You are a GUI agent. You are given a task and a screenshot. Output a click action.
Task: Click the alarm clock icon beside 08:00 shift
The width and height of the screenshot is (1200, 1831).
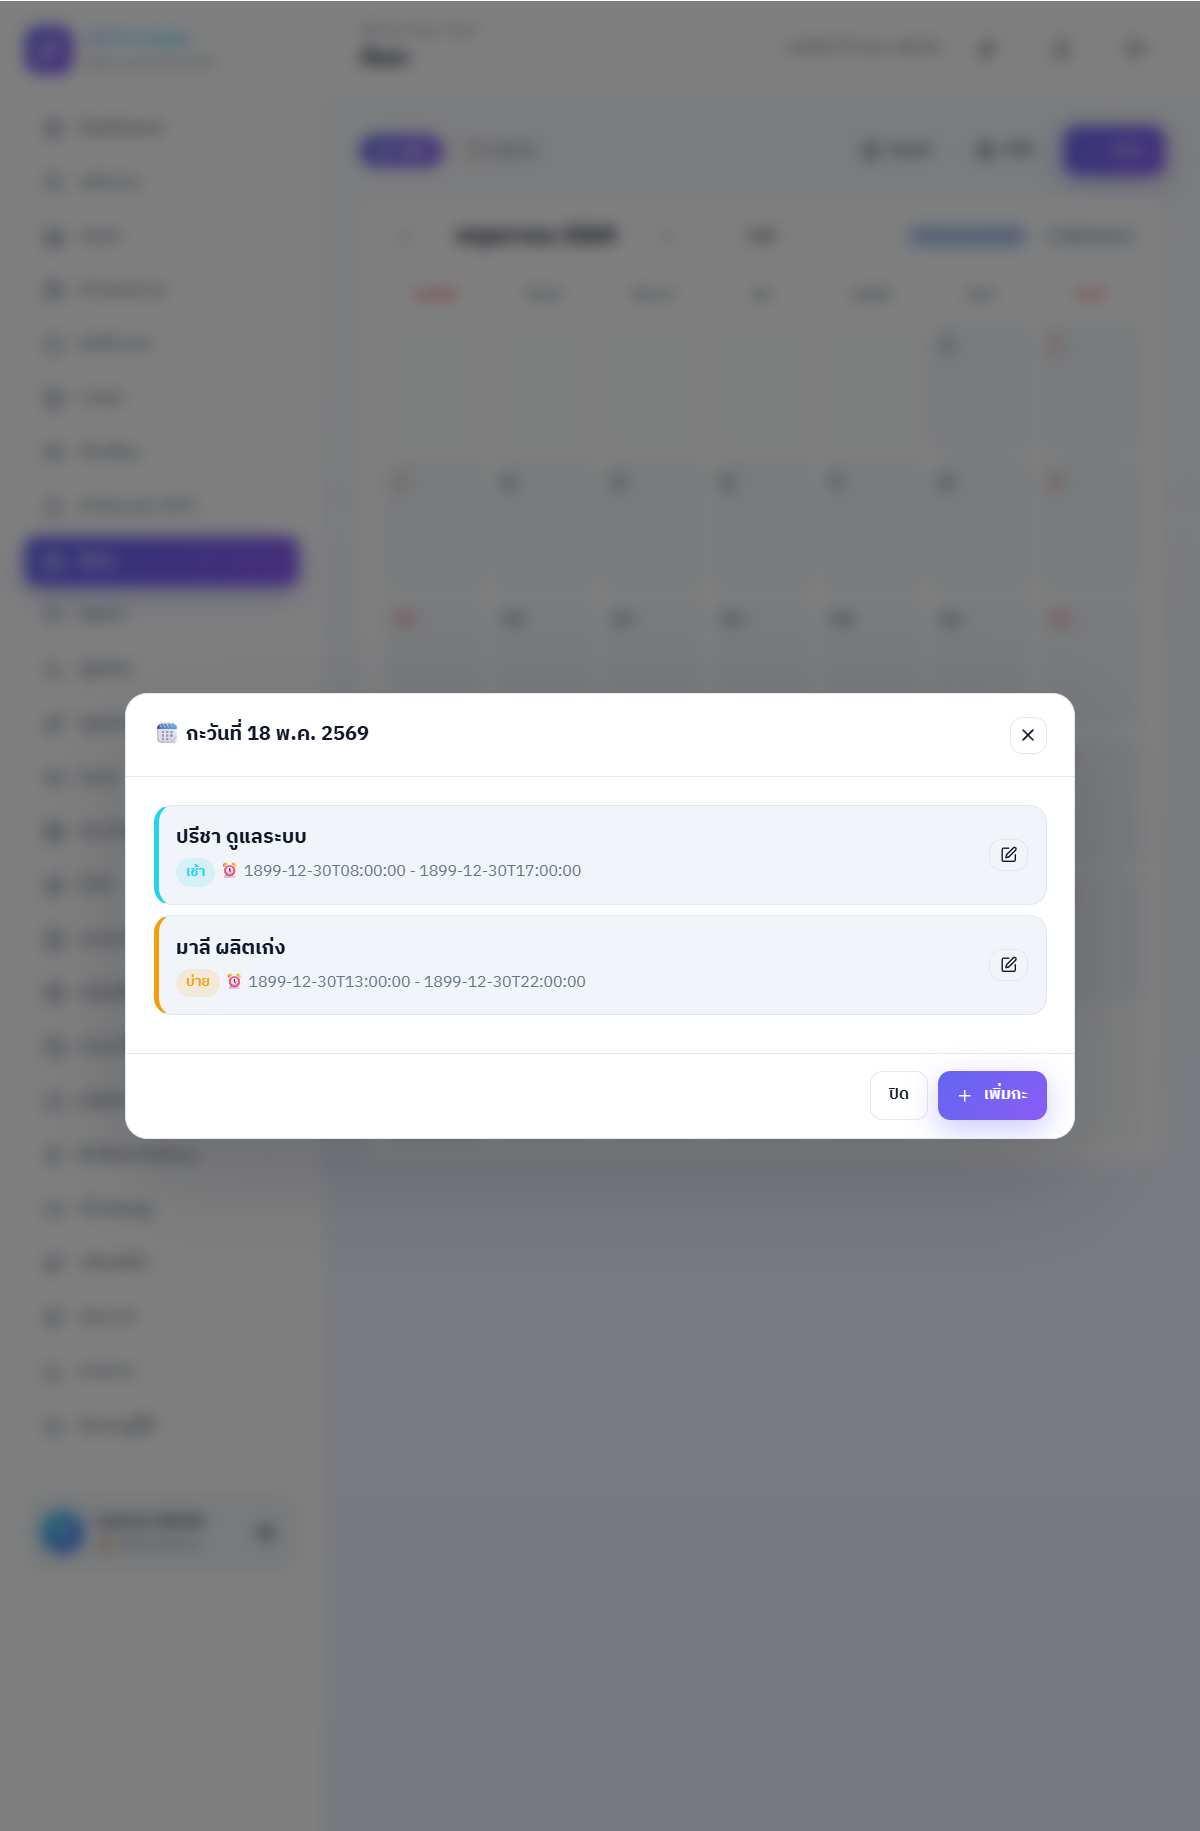click(229, 870)
